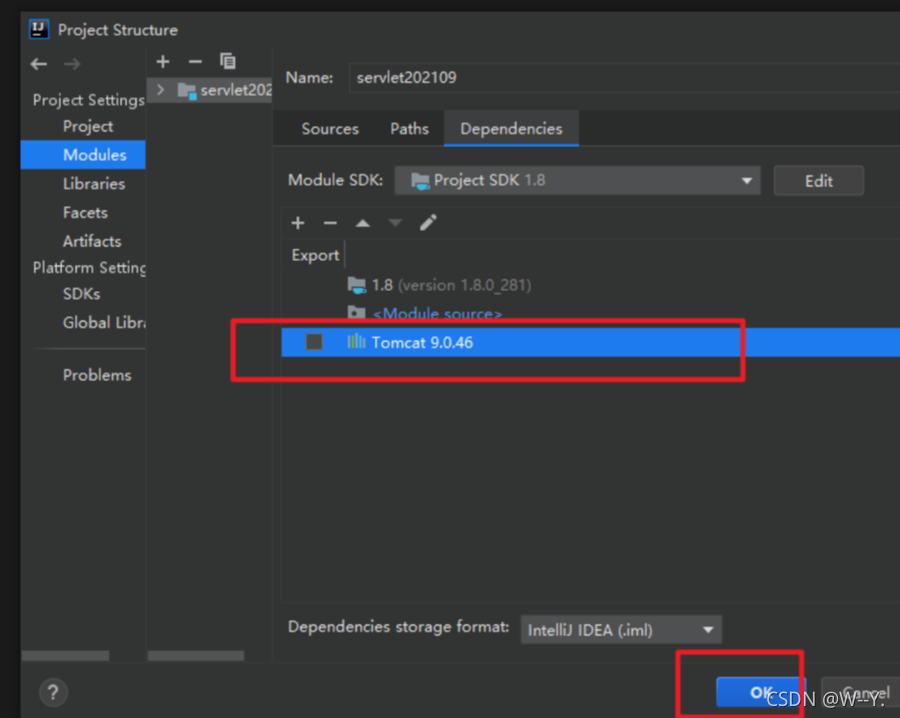Navigate back with the left arrow
This screenshot has width=900, height=718.
[x=38, y=64]
